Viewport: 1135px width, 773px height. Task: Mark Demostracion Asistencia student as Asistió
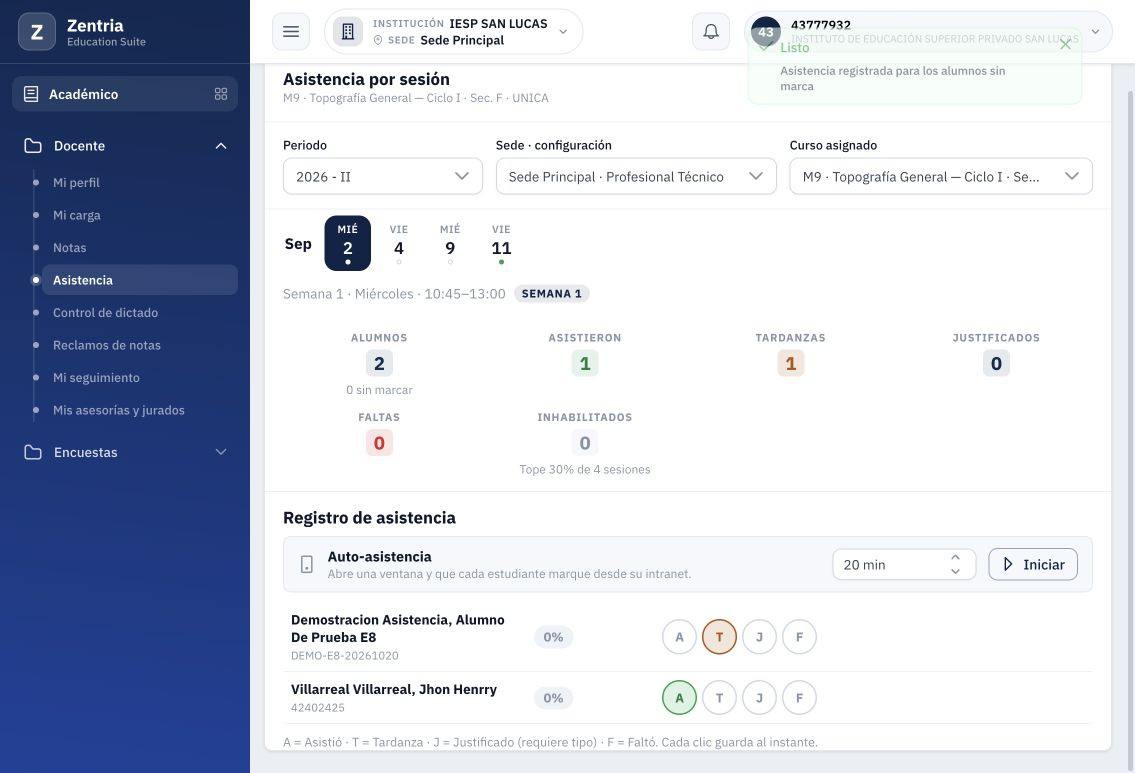pos(679,637)
